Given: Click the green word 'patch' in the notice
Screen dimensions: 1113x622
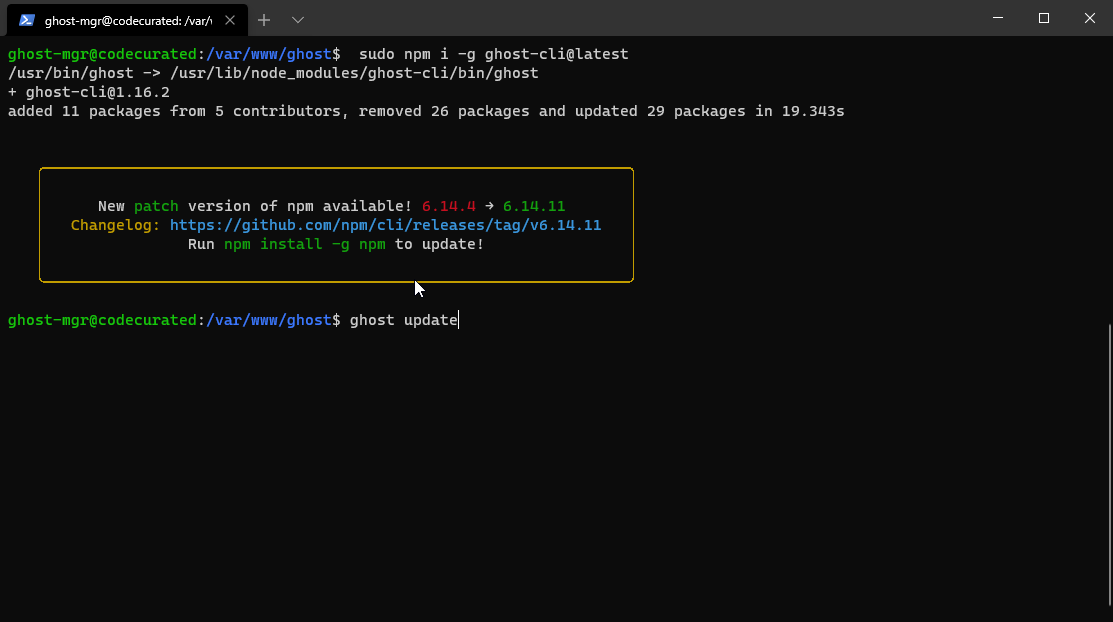Looking at the screenshot, I should coord(156,206).
